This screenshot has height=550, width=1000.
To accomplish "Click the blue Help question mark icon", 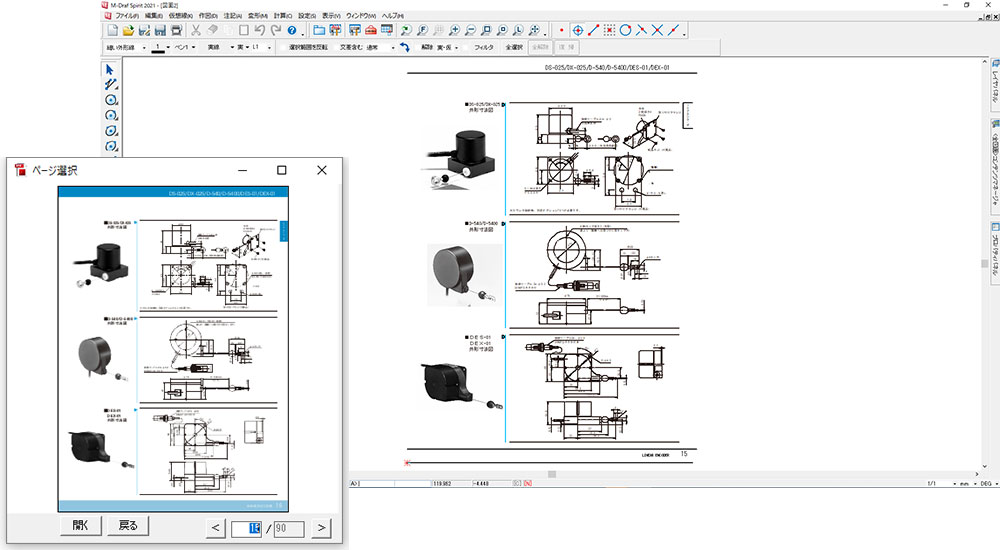I will [x=291, y=31].
